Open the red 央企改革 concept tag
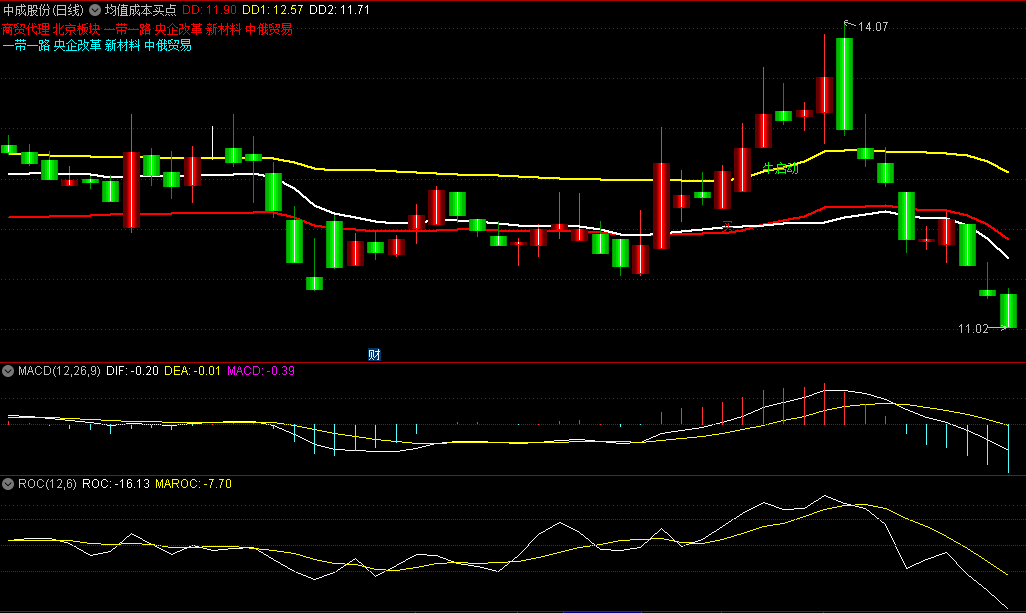Image resolution: width=1026 pixels, height=613 pixels. 179,29
